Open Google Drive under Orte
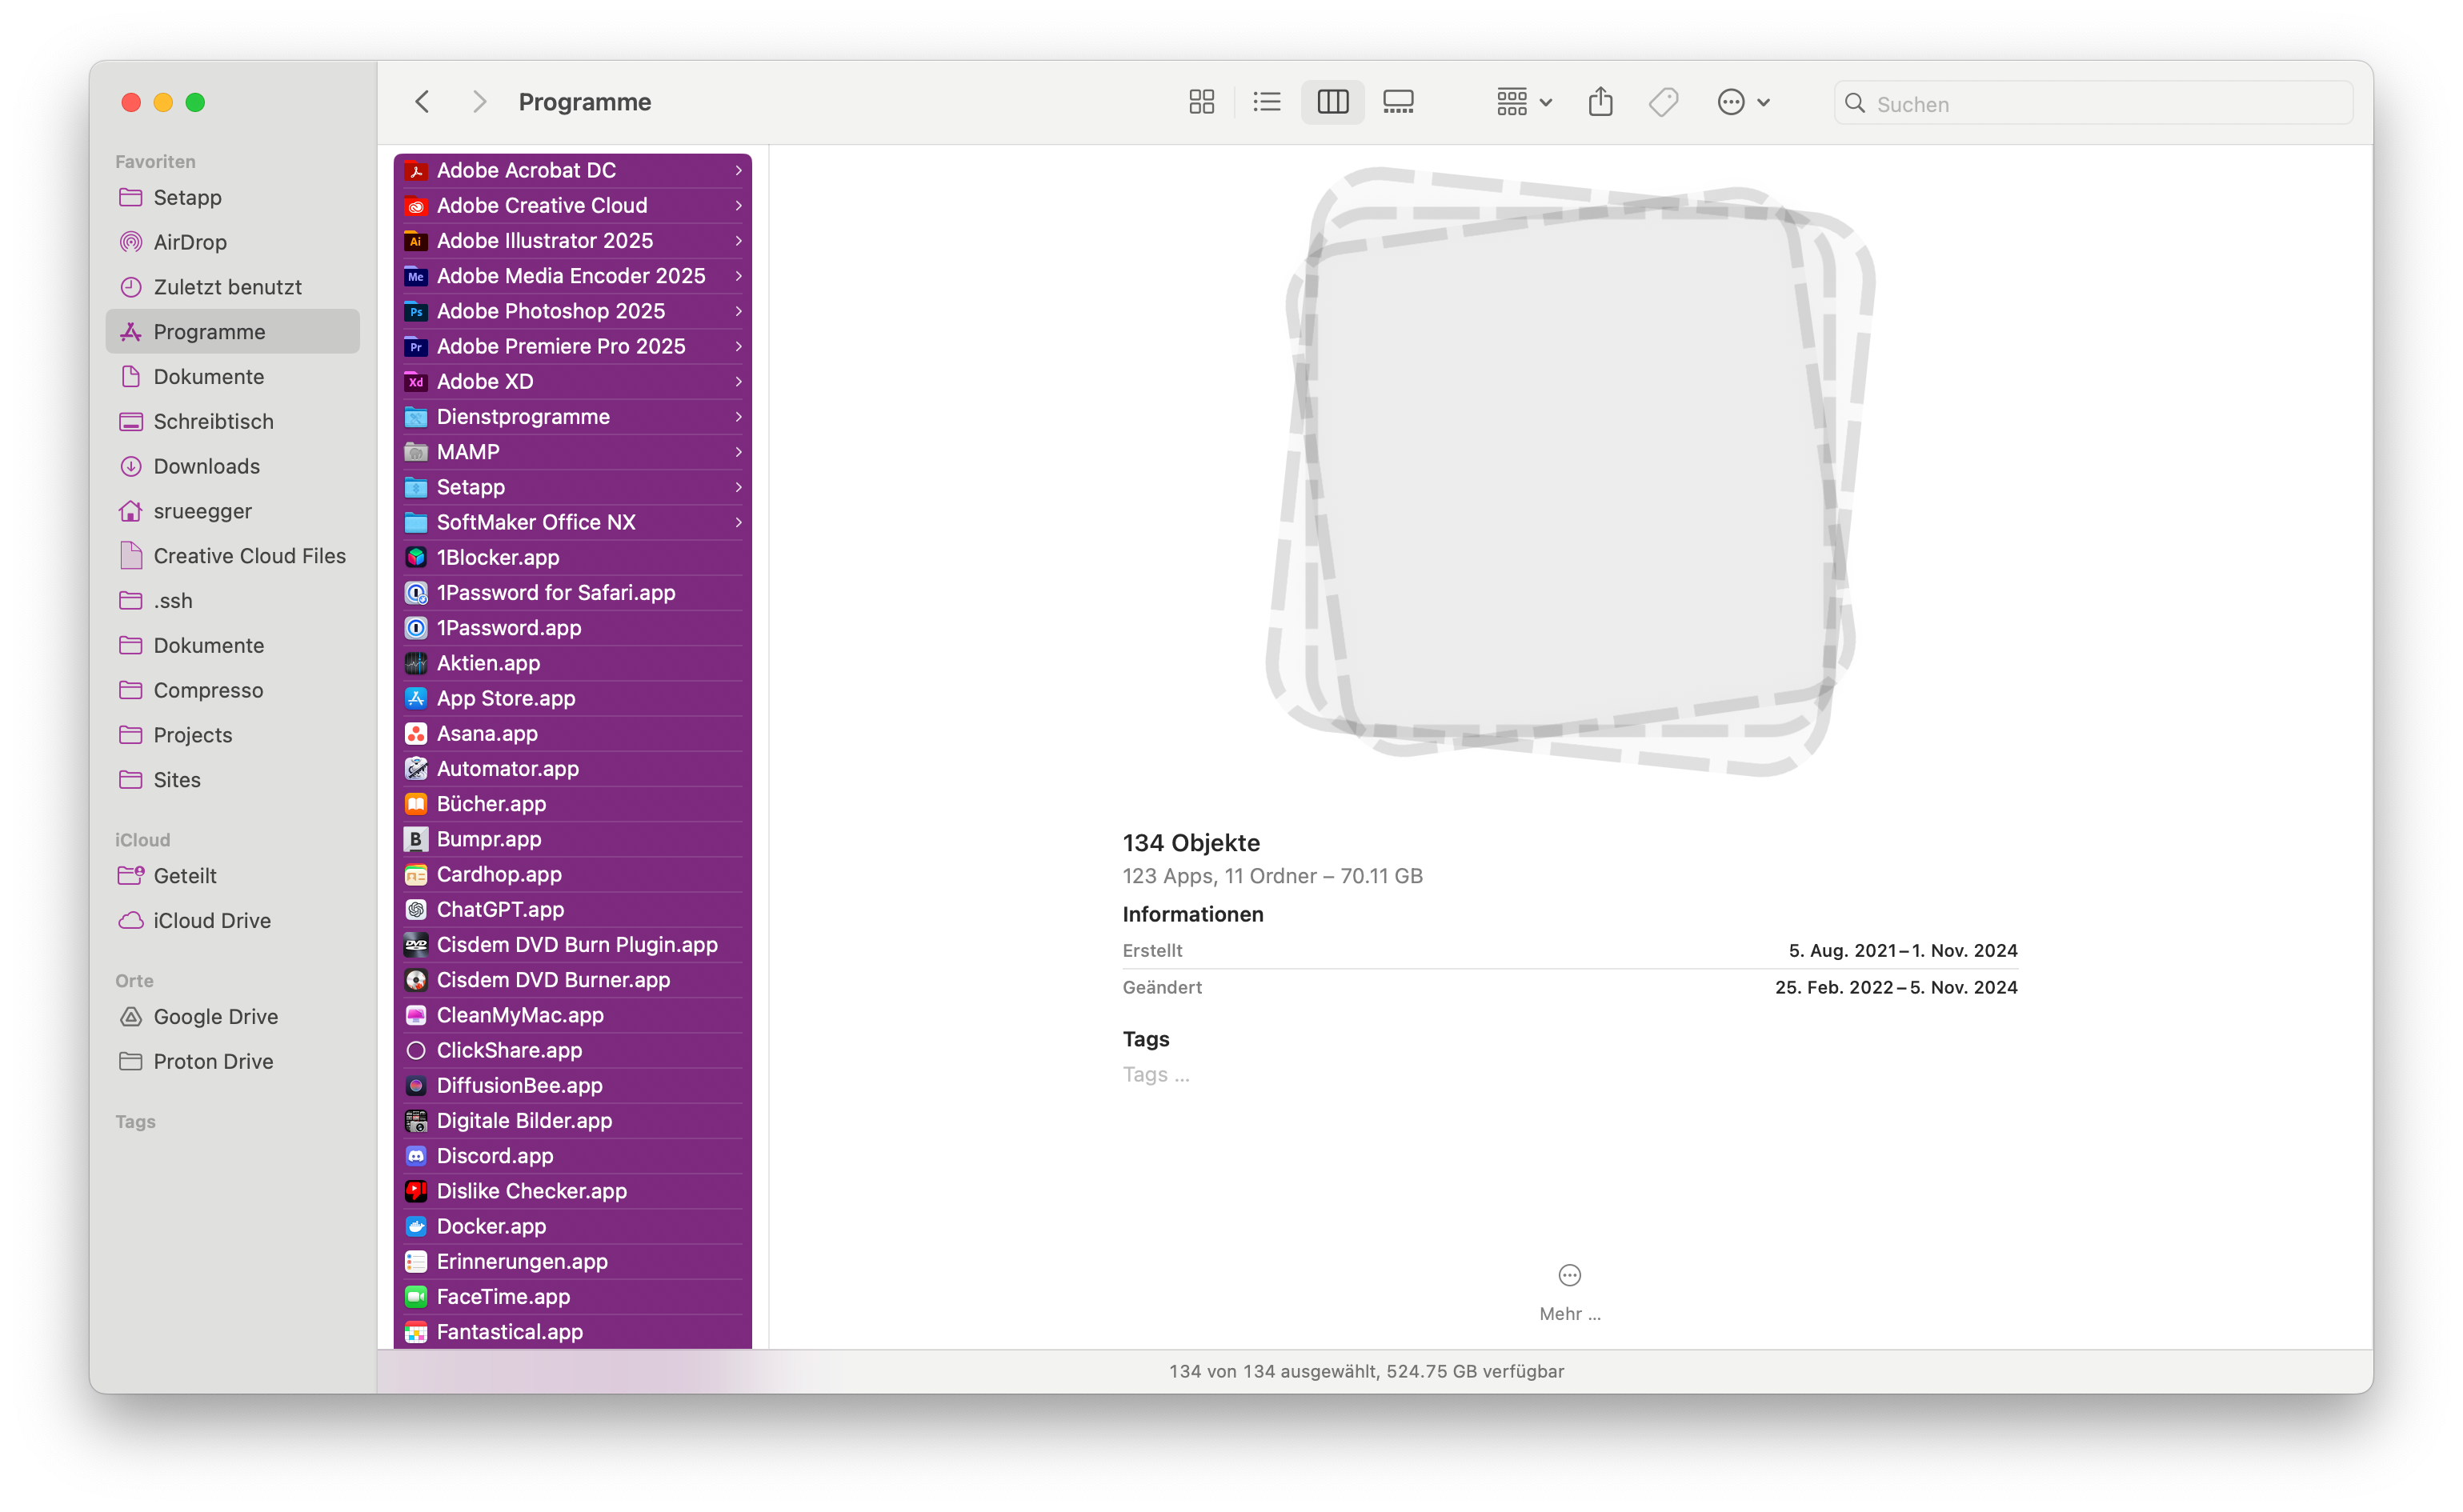Screen dimensions: 2463x1512 pos(233,1016)
